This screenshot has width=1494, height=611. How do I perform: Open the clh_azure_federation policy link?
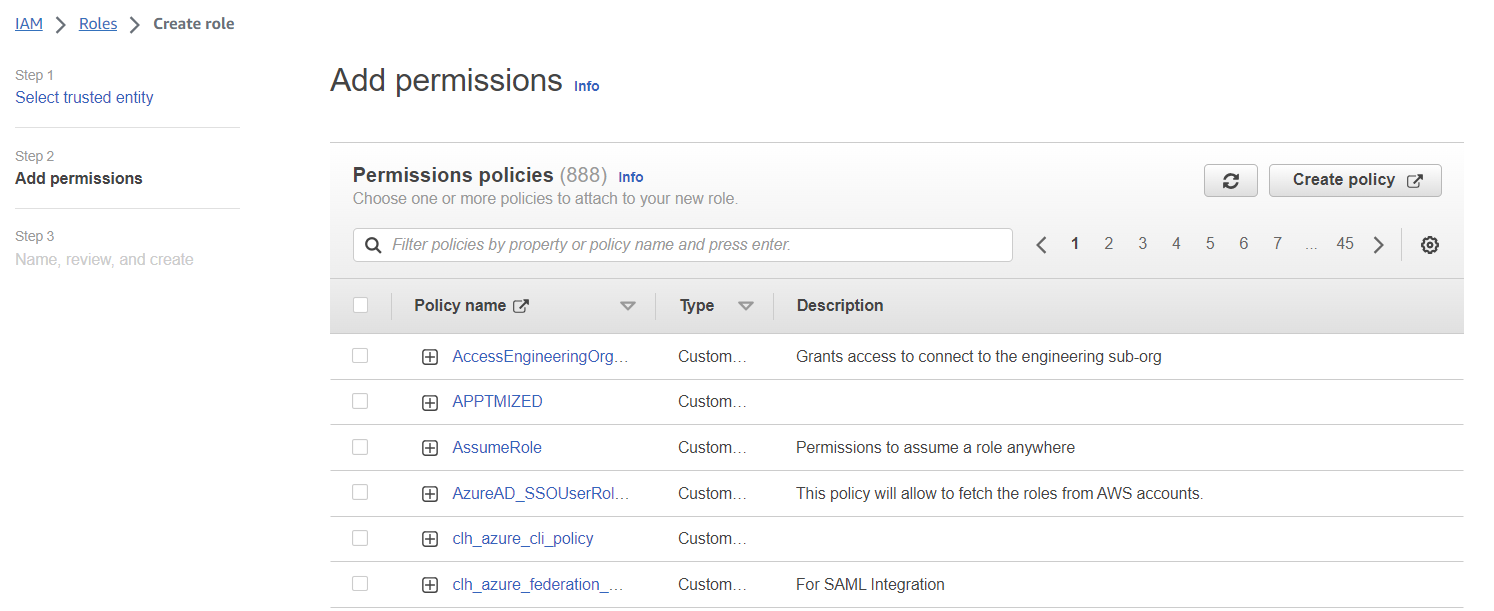click(x=538, y=584)
